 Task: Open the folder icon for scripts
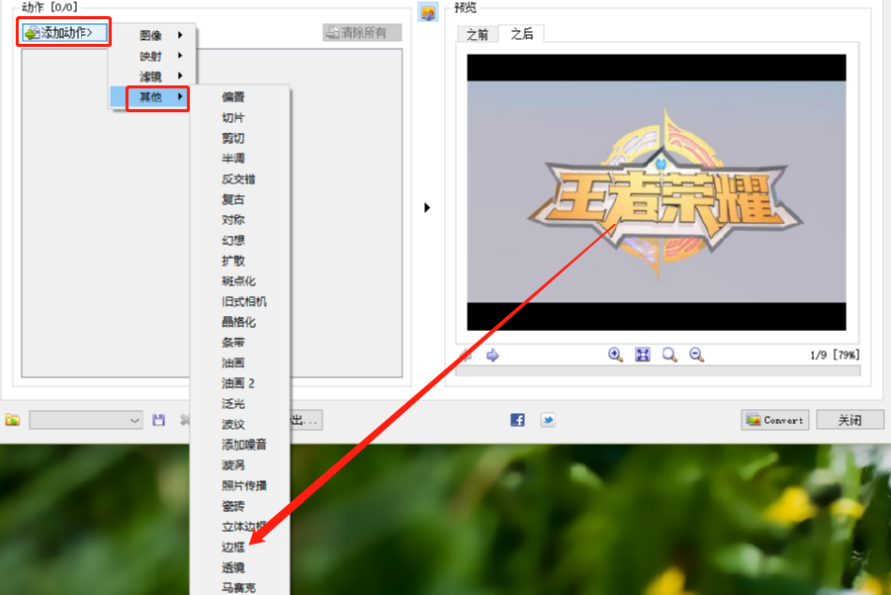(x=13, y=420)
